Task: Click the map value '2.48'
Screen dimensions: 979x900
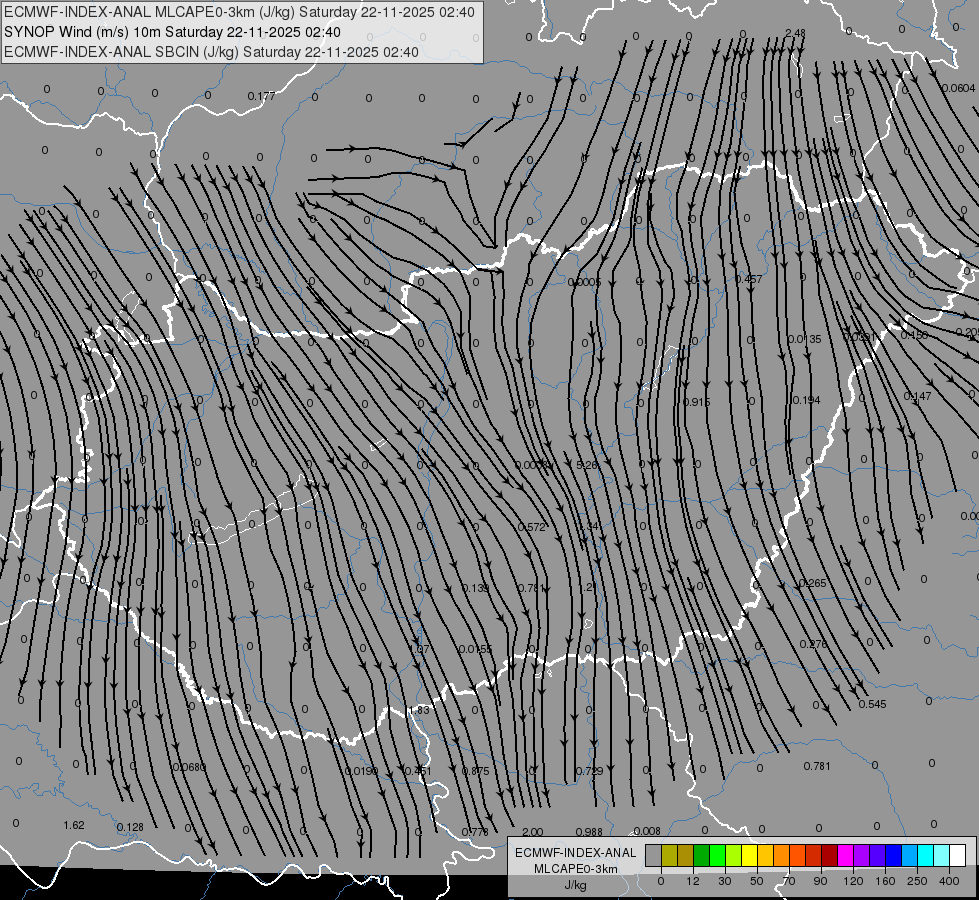Action: tap(795, 33)
